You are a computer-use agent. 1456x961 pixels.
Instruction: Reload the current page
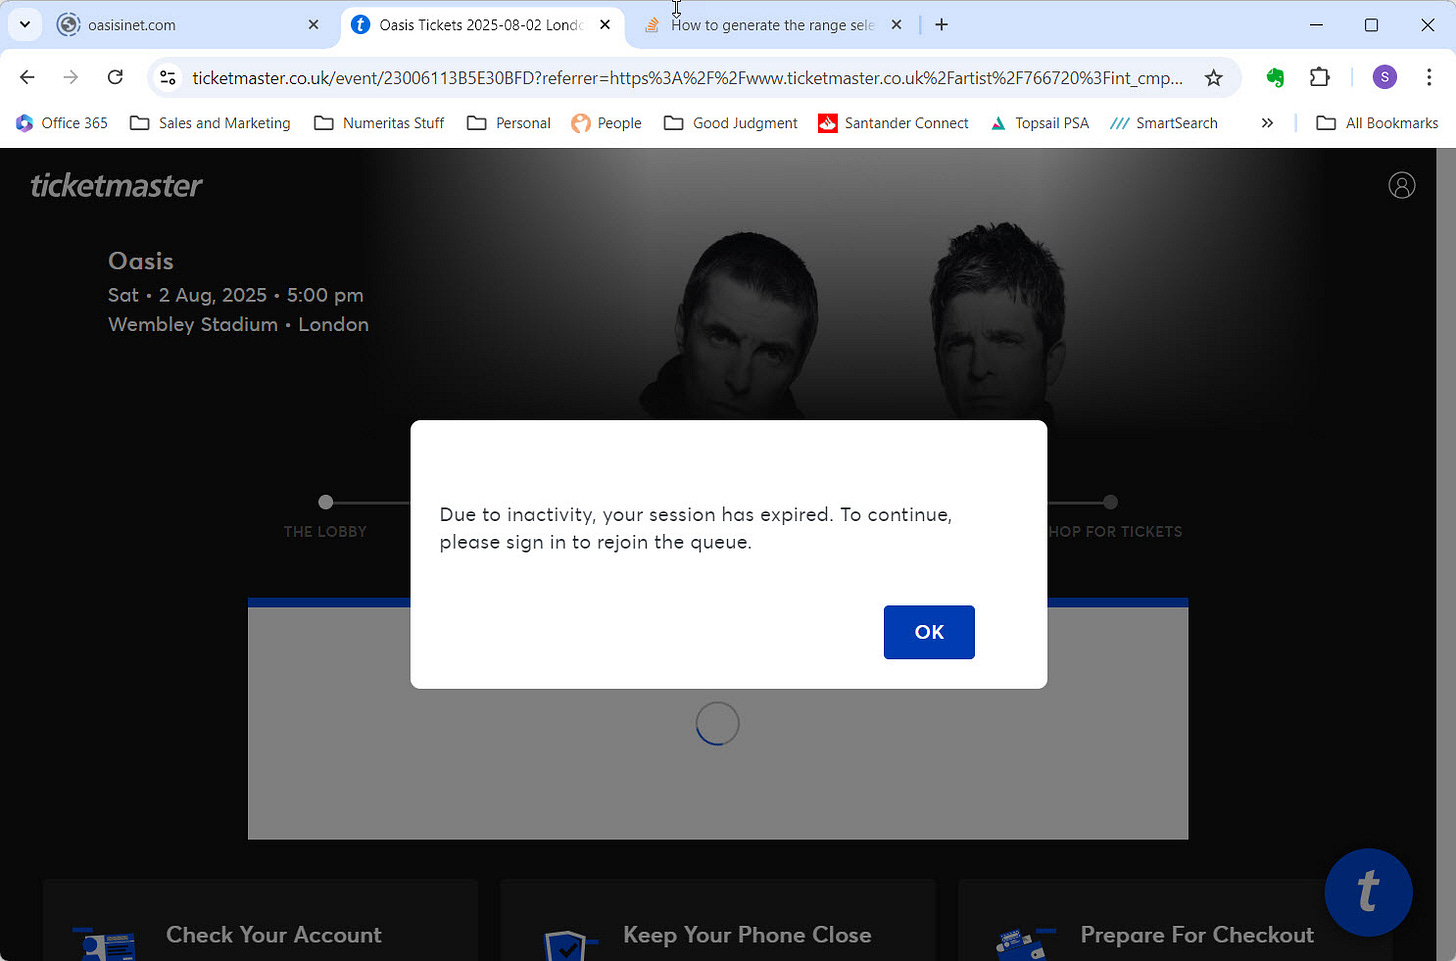115,77
